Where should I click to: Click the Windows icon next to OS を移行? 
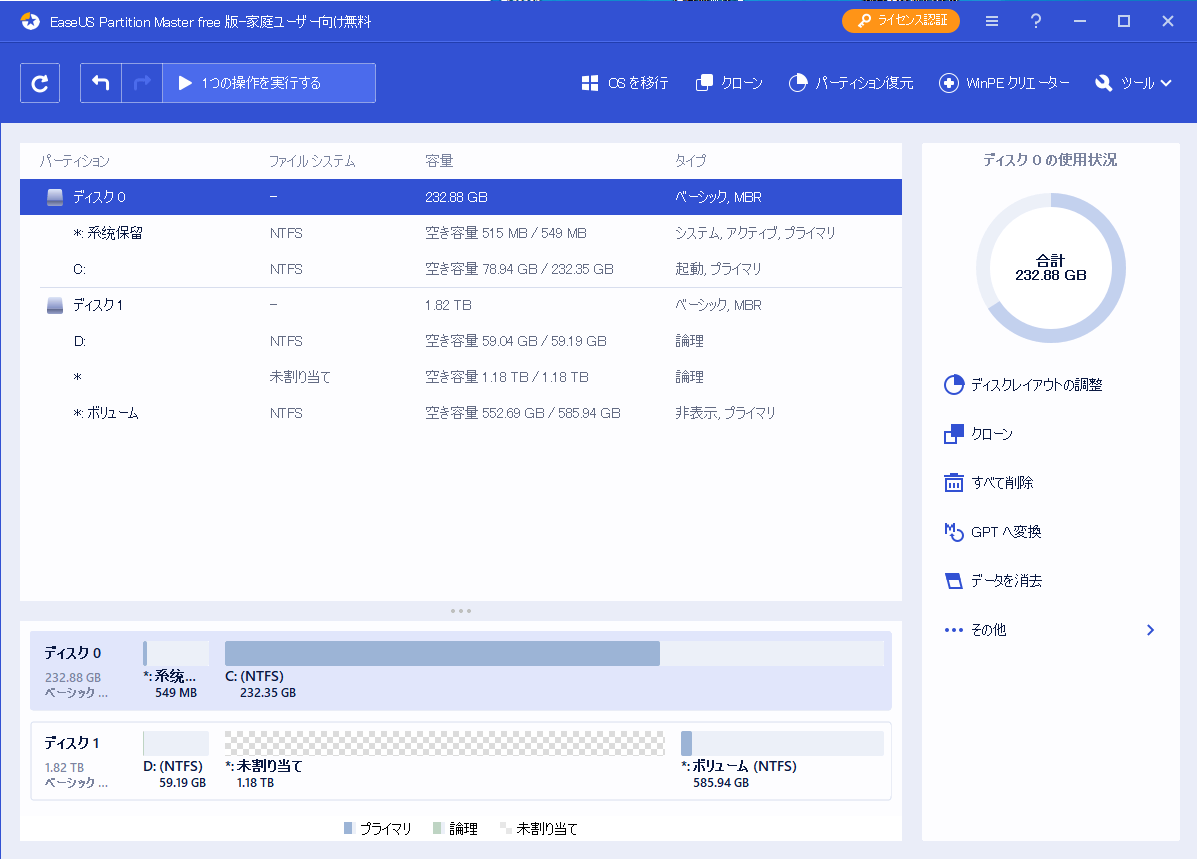pos(590,83)
